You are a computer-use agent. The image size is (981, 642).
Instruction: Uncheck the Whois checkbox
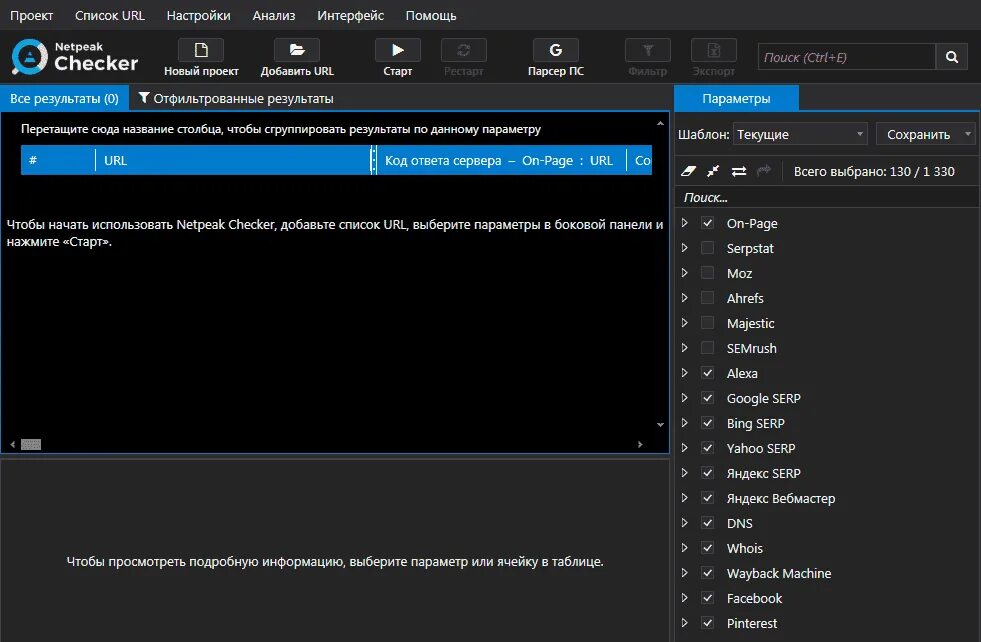708,548
